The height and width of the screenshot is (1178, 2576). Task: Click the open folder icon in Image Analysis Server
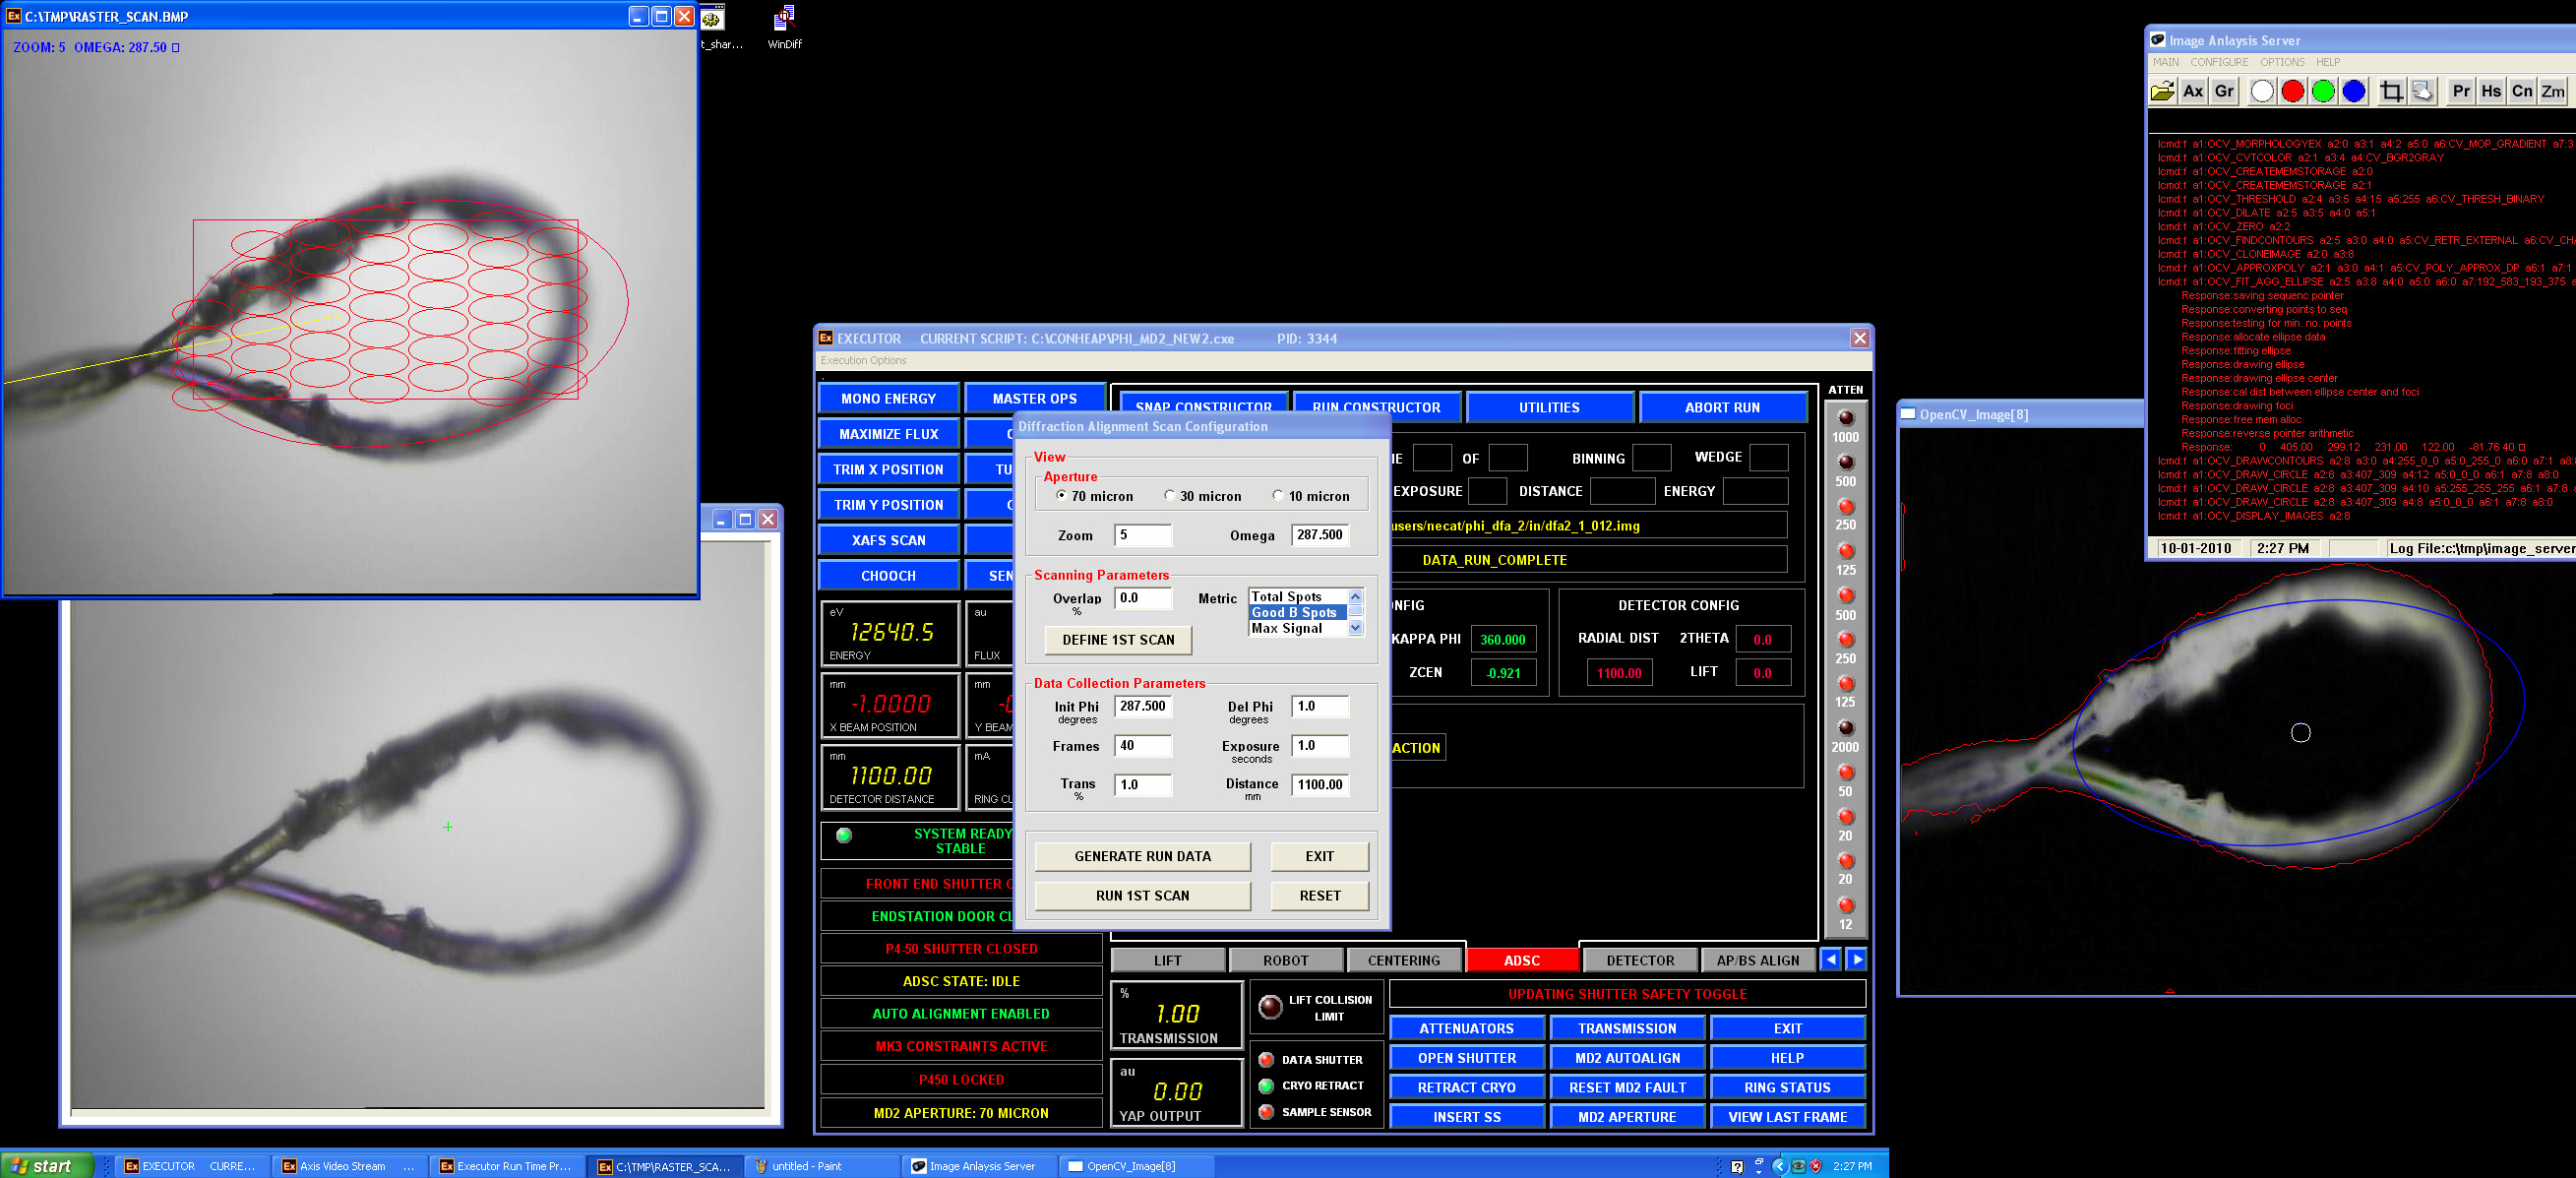pos(2162,91)
